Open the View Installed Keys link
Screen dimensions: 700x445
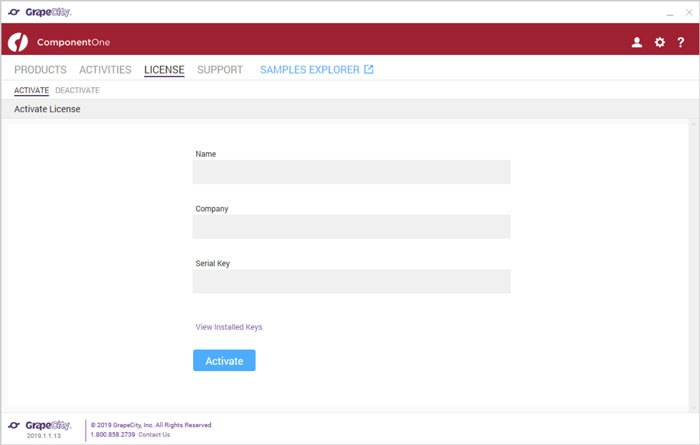click(x=229, y=327)
